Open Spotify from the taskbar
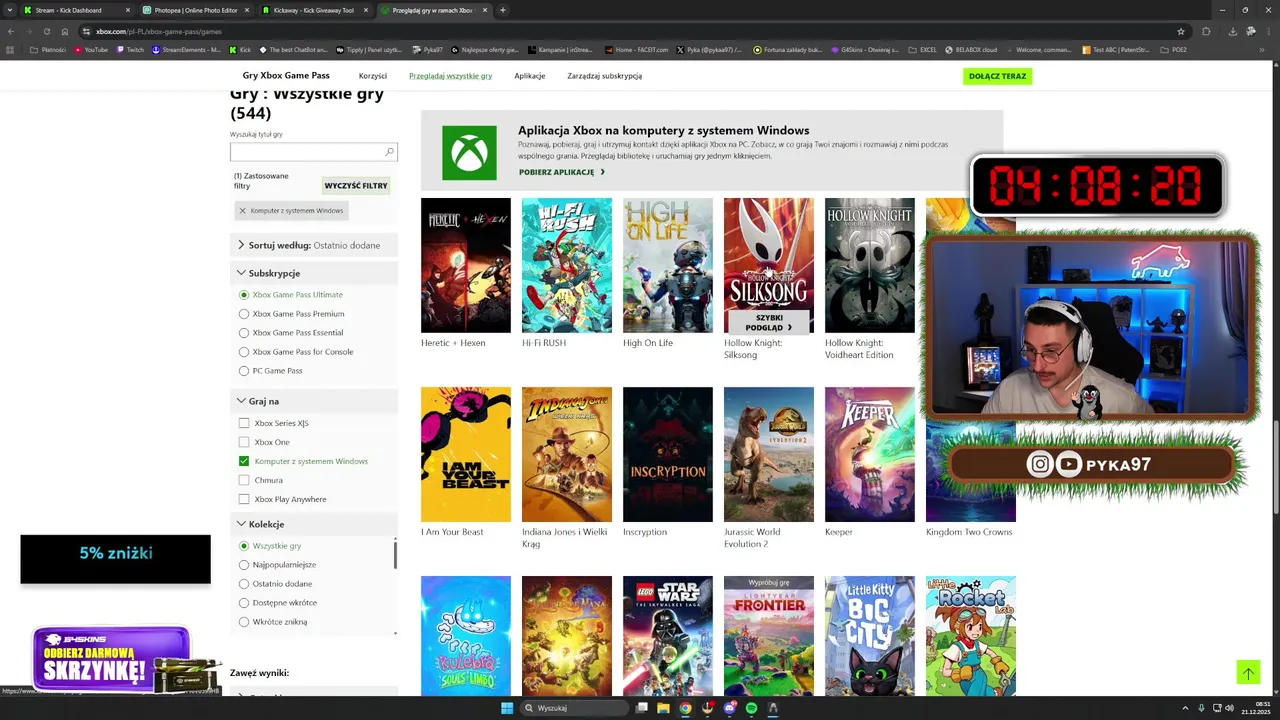This screenshot has height=720, width=1280. point(751,708)
